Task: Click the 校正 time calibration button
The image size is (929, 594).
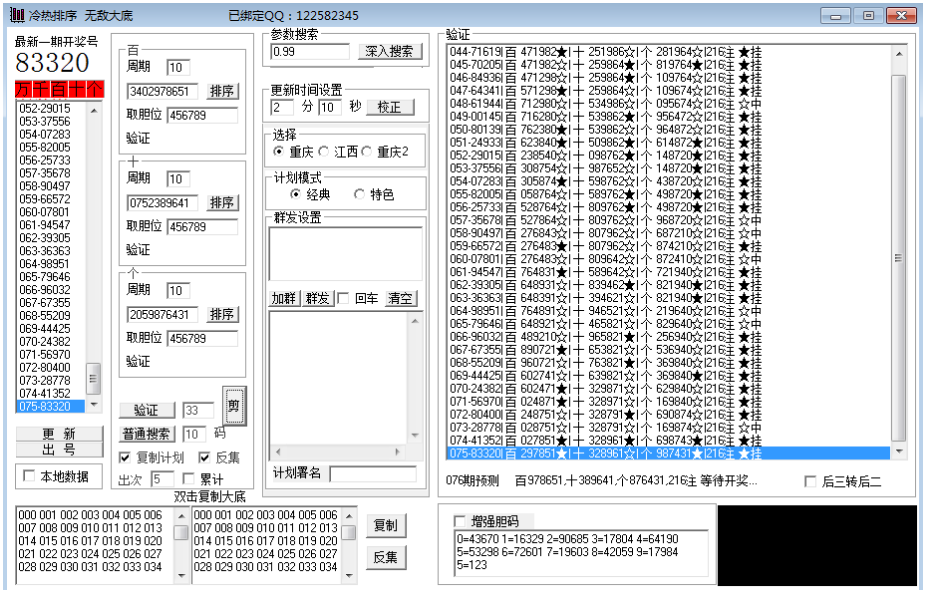Action: (391, 107)
